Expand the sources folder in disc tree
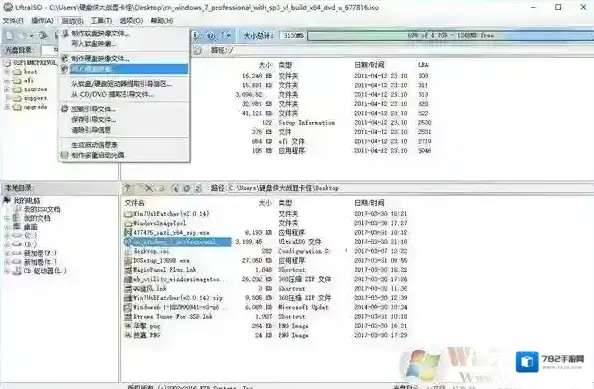The height and width of the screenshot is (389, 594). (x=7, y=89)
